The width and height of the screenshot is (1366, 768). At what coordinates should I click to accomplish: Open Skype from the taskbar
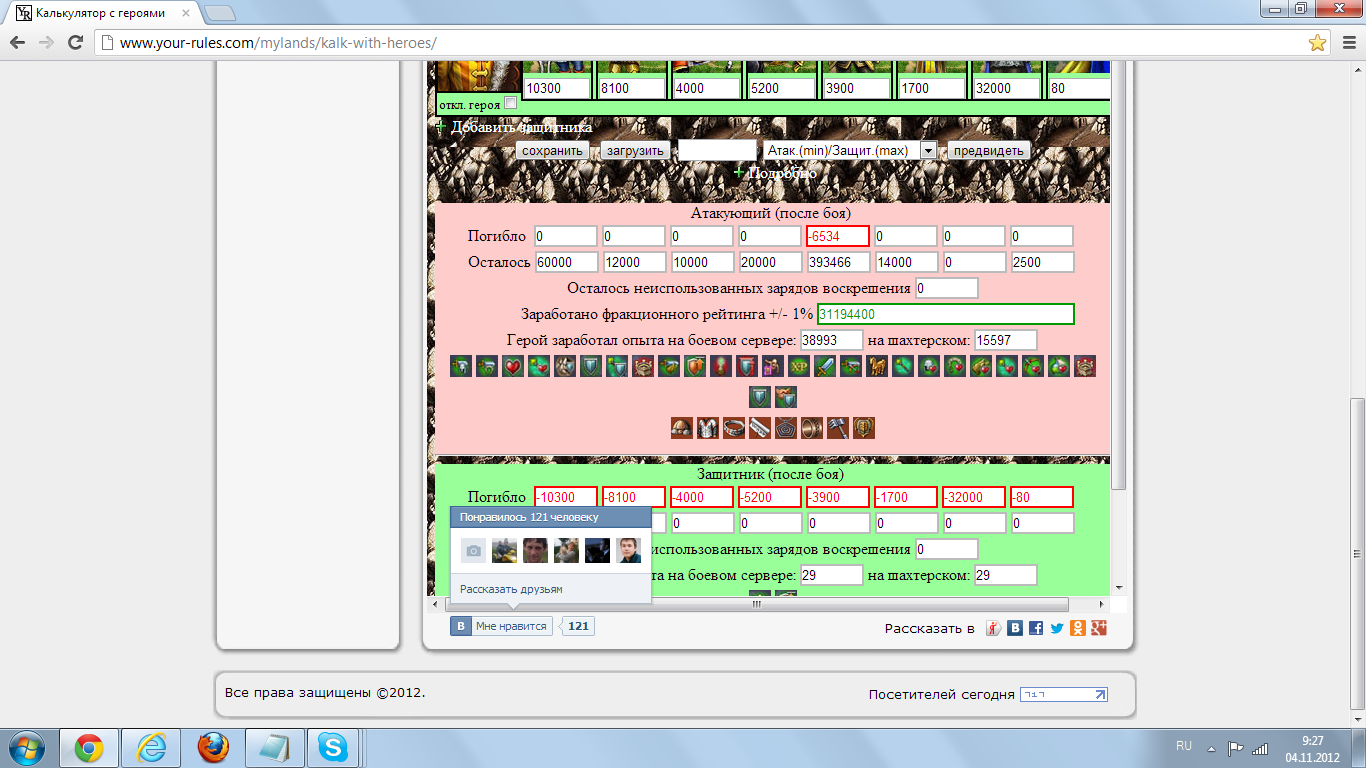[333, 748]
